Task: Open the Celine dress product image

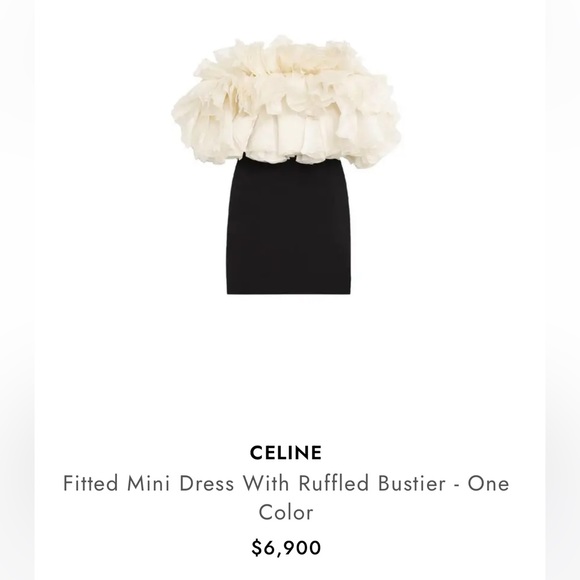Action: (x=286, y=165)
